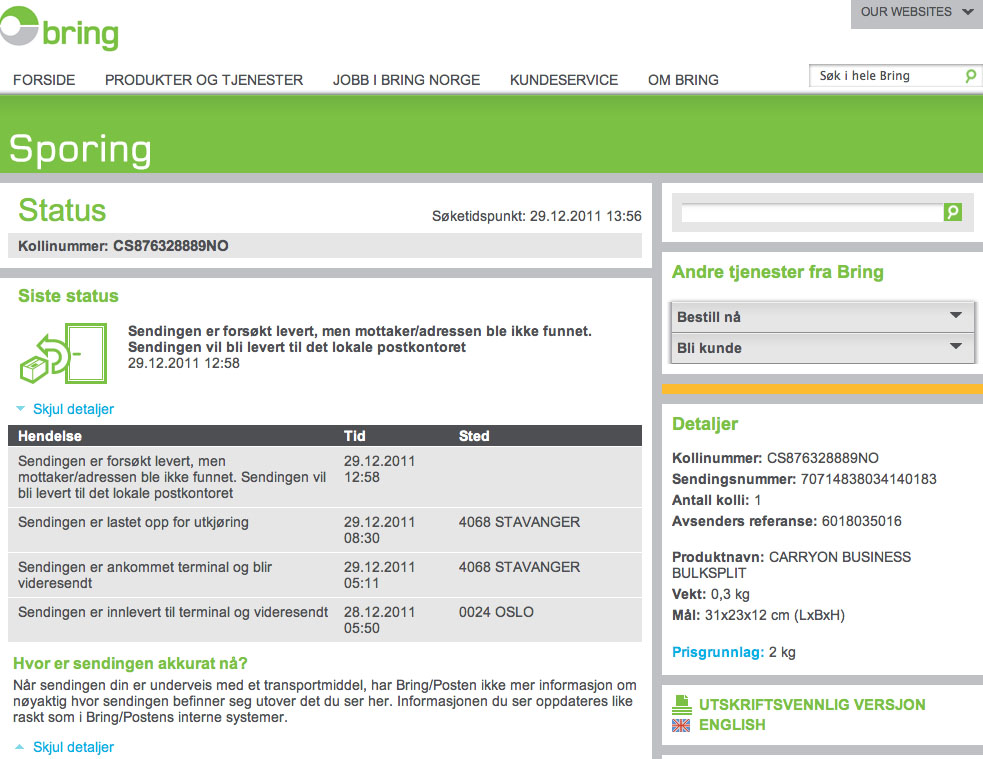
Task: Open PRODUKTER OG TJENESTER menu
Action: click(204, 80)
